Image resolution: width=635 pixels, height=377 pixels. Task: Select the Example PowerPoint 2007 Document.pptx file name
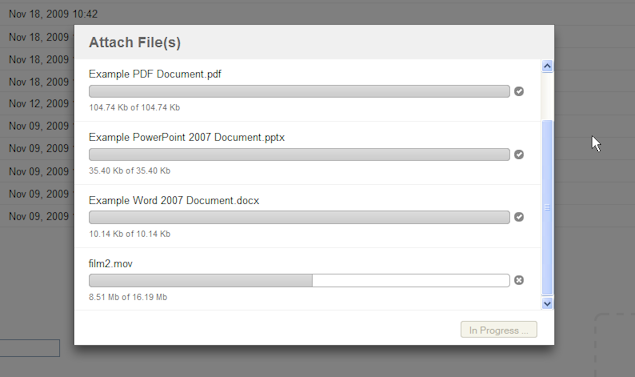tap(187, 138)
